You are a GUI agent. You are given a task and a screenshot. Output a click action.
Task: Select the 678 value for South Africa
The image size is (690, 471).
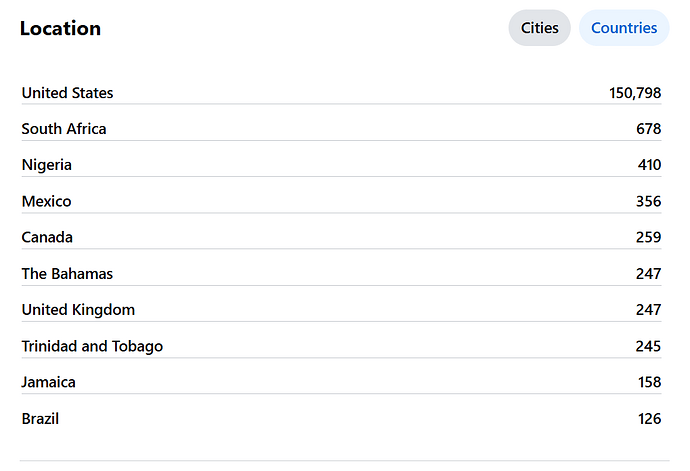(x=648, y=129)
